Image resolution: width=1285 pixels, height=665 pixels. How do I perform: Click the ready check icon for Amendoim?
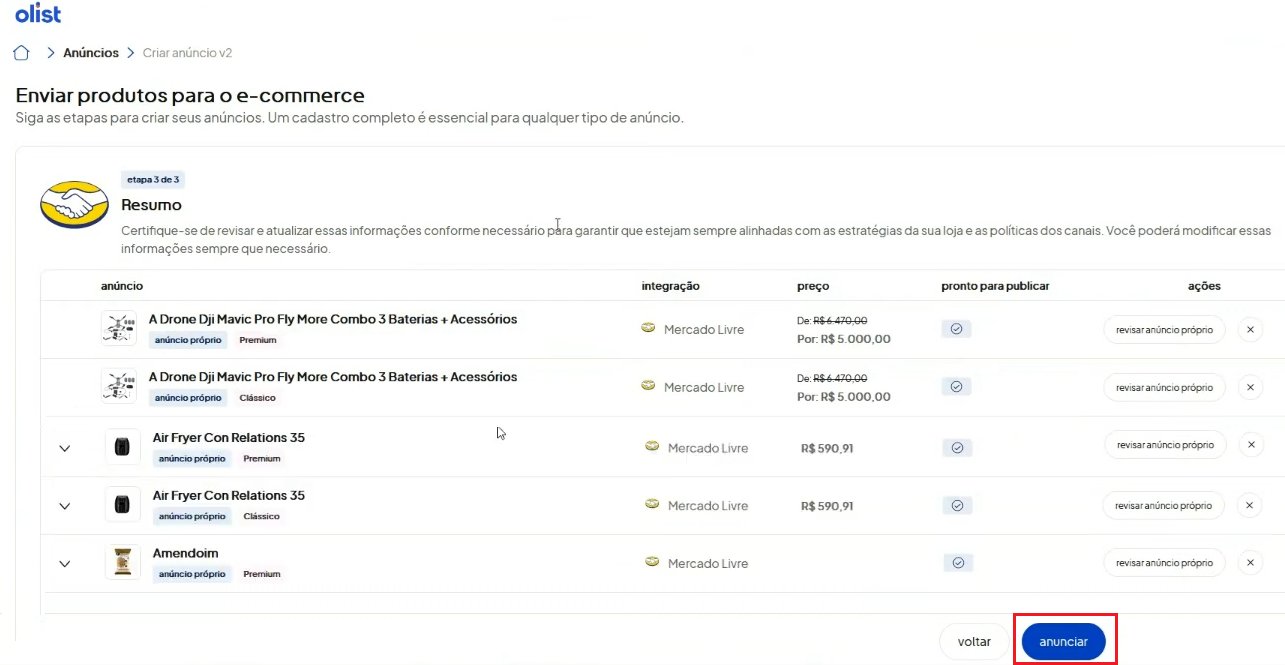click(957, 563)
